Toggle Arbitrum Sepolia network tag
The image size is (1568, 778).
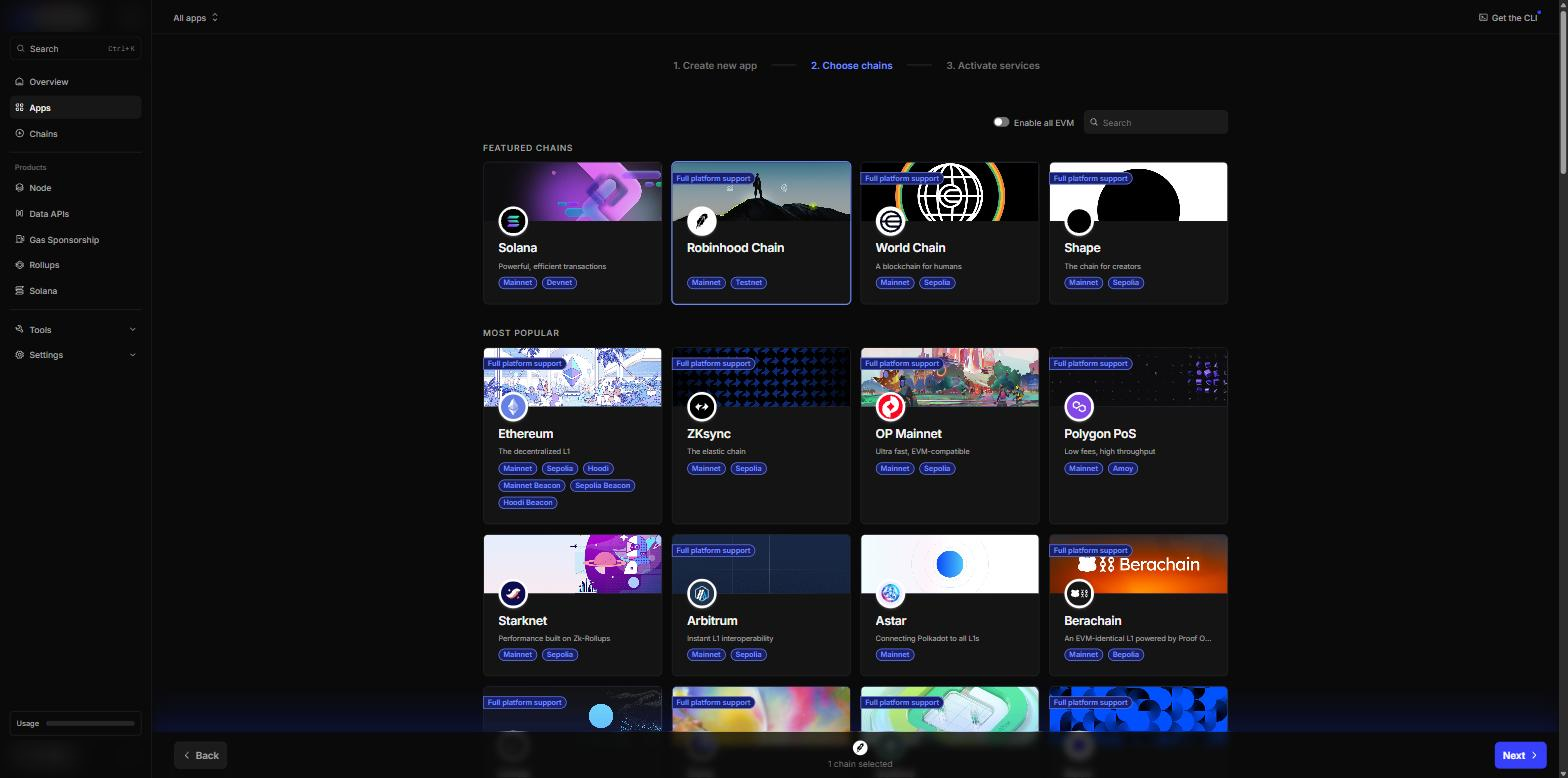(749, 655)
